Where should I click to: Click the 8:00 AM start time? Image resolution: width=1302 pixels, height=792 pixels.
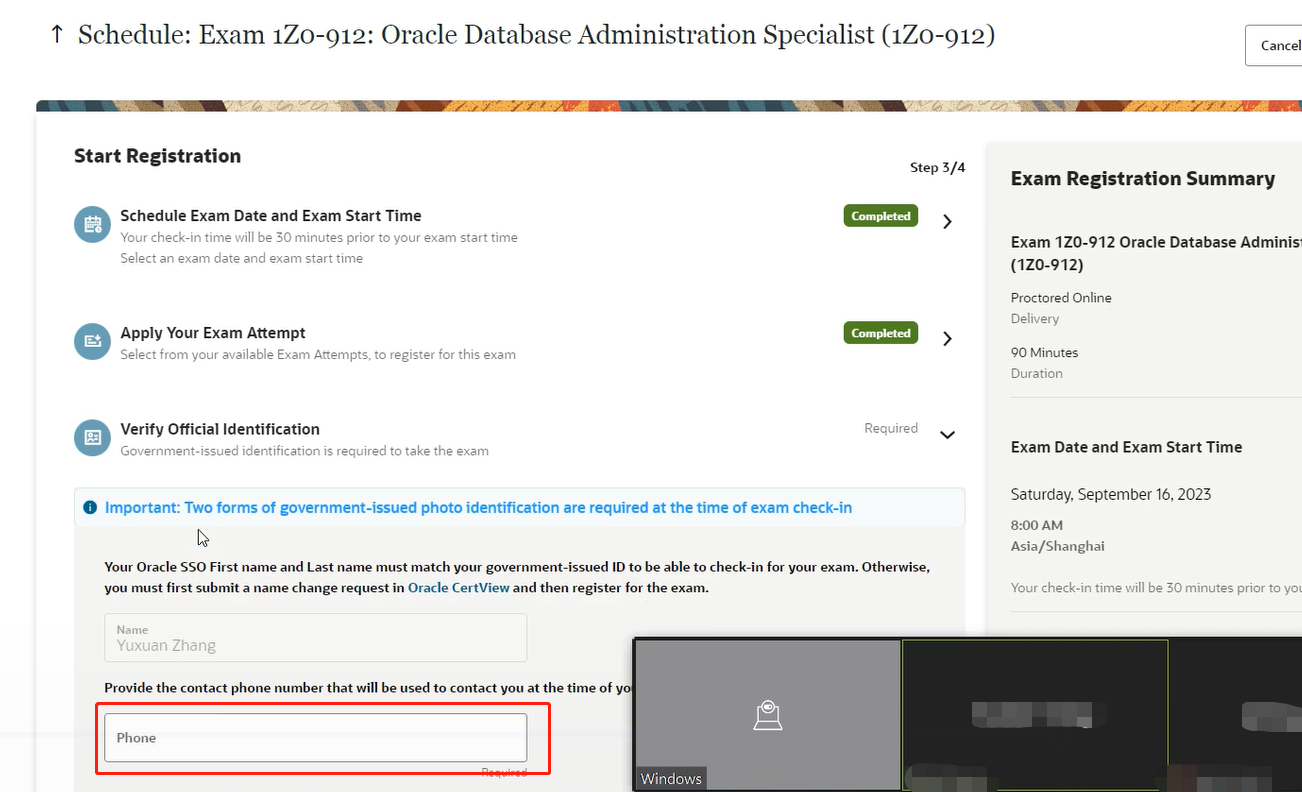1037,525
